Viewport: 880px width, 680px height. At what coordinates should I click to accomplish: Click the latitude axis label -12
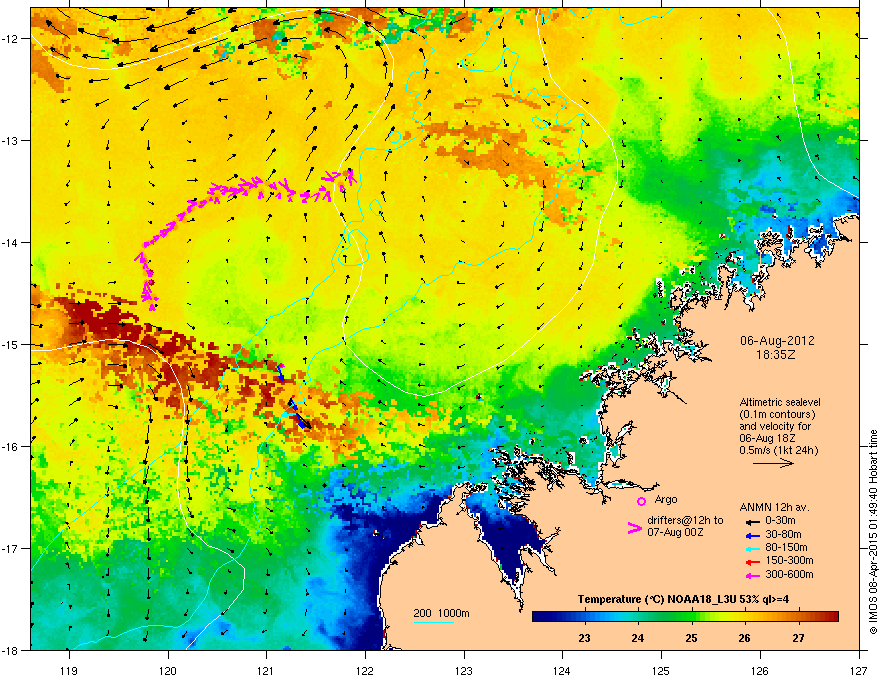coord(10,39)
